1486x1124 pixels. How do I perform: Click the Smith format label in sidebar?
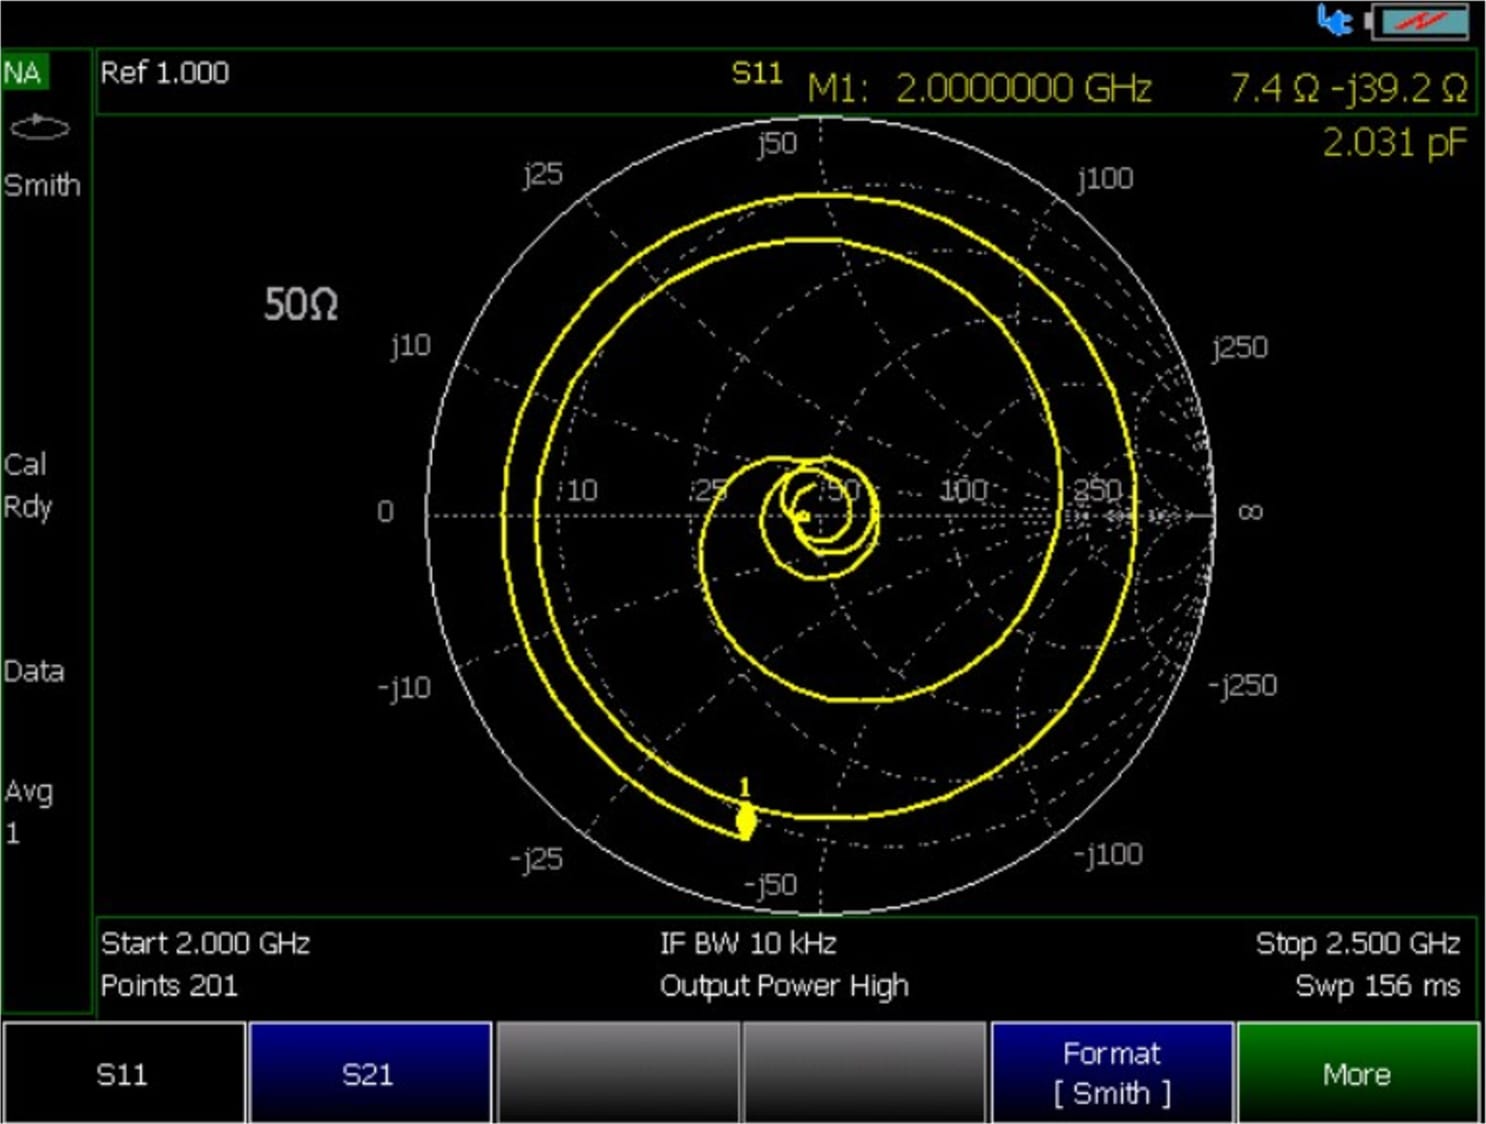pos(42,185)
